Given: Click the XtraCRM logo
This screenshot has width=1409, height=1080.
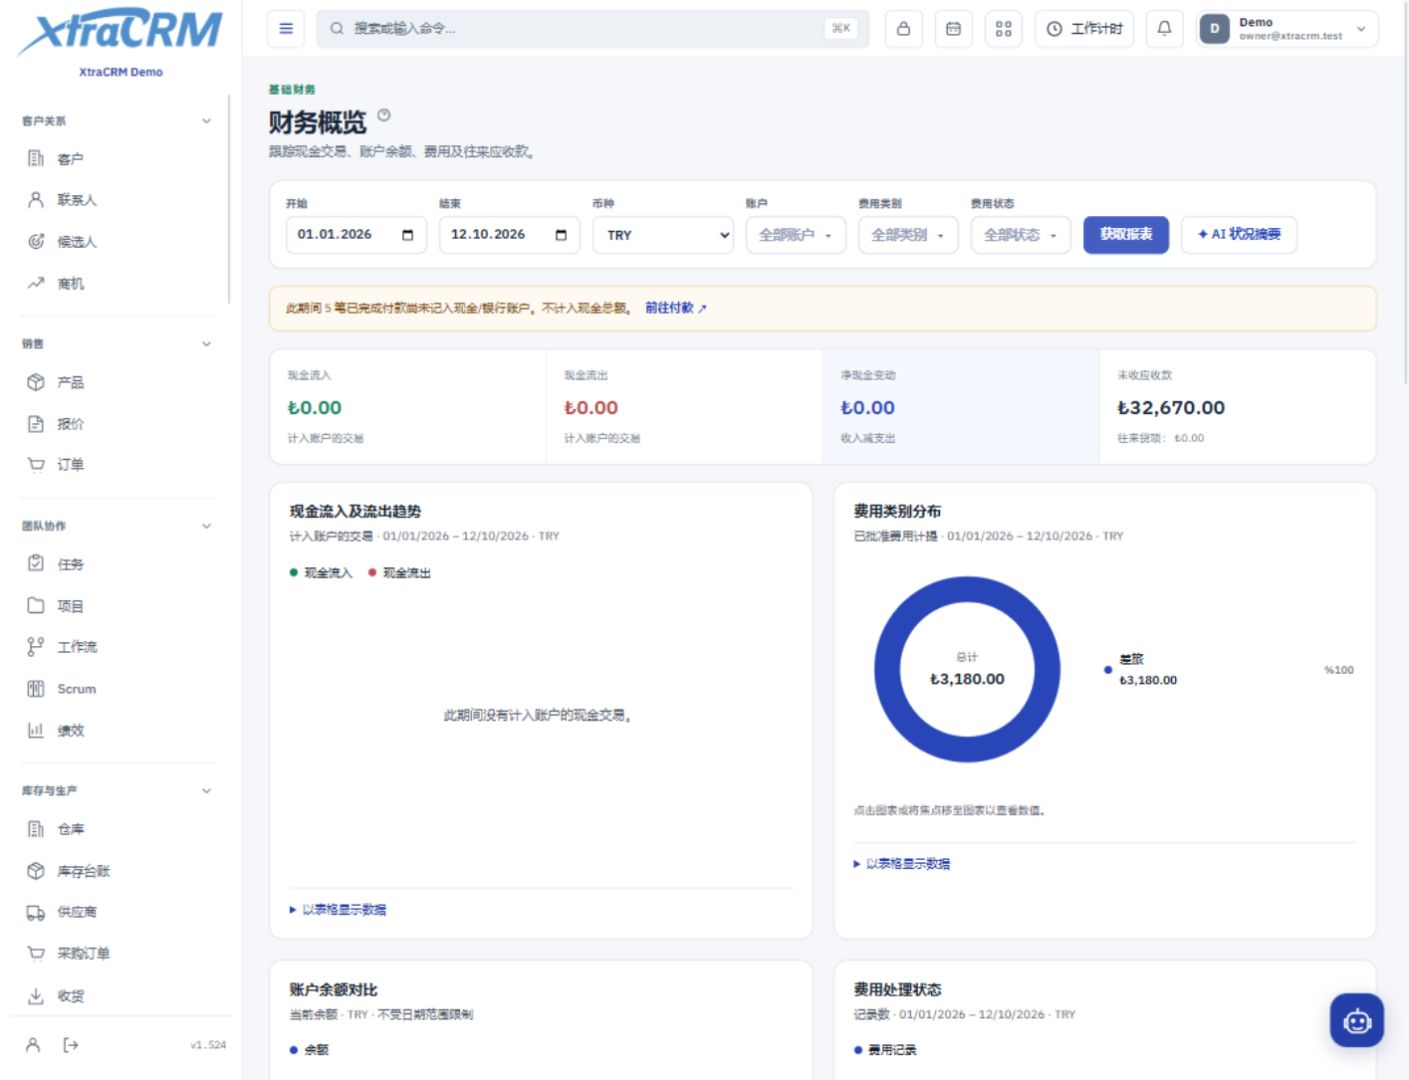Looking at the screenshot, I should pyautogui.click(x=120, y=33).
